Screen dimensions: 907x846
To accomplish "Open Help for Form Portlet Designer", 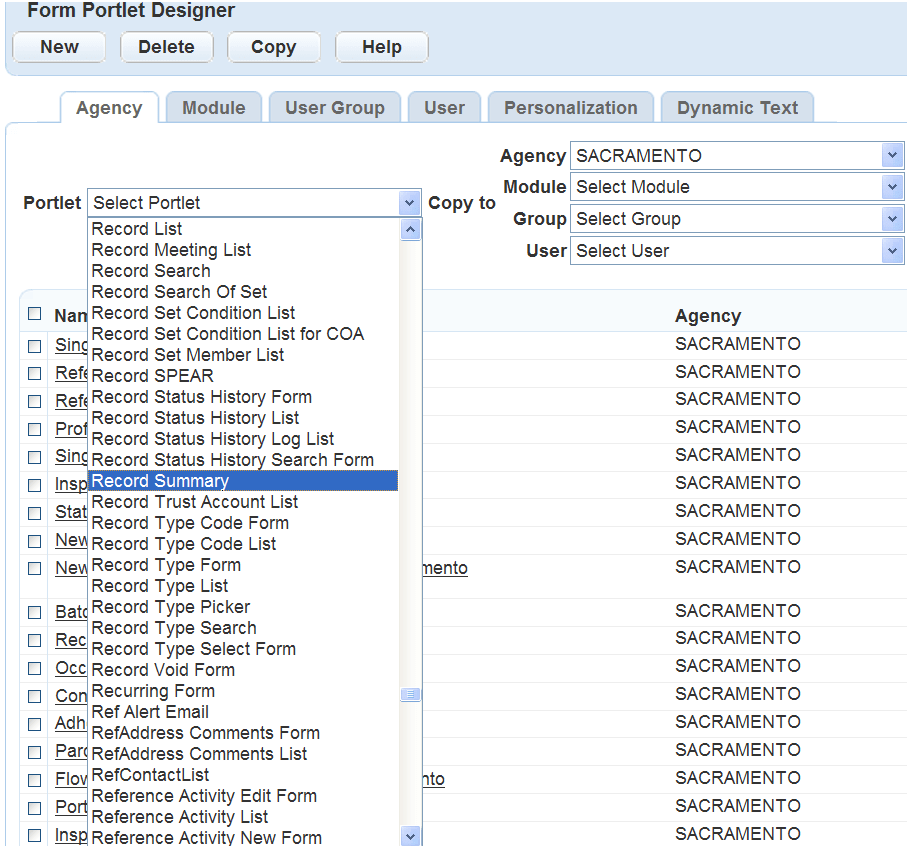I will 381,47.
